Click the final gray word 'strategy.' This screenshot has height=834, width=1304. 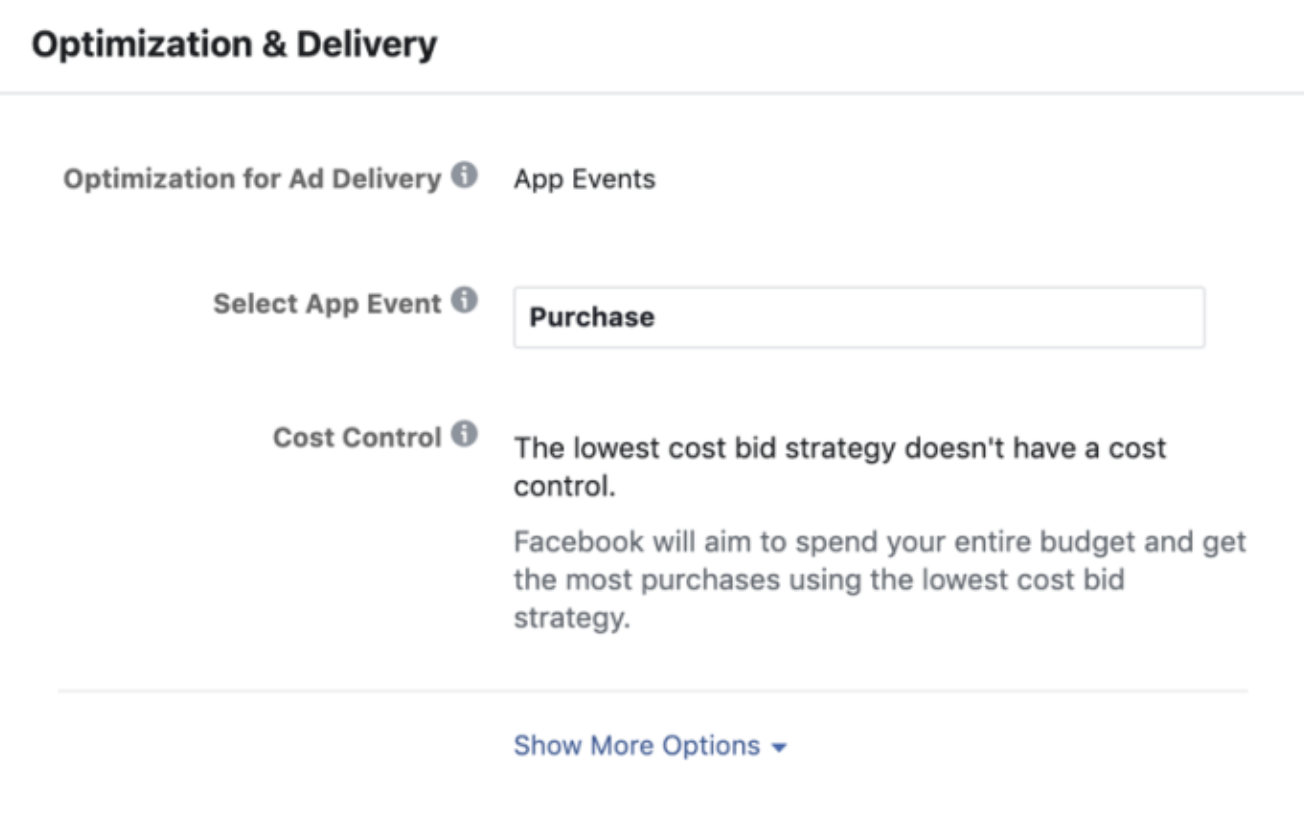[x=572, y=618]
